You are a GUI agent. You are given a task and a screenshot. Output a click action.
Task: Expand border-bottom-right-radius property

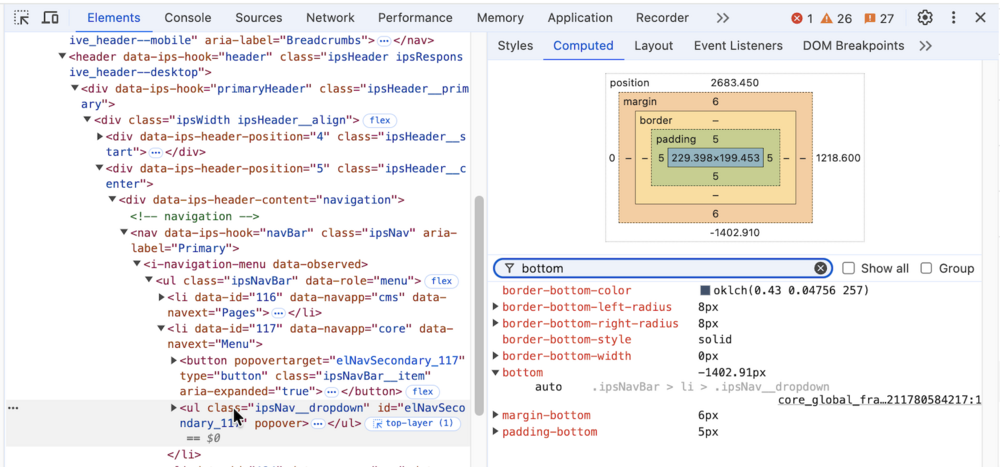(x=496, y=323)
